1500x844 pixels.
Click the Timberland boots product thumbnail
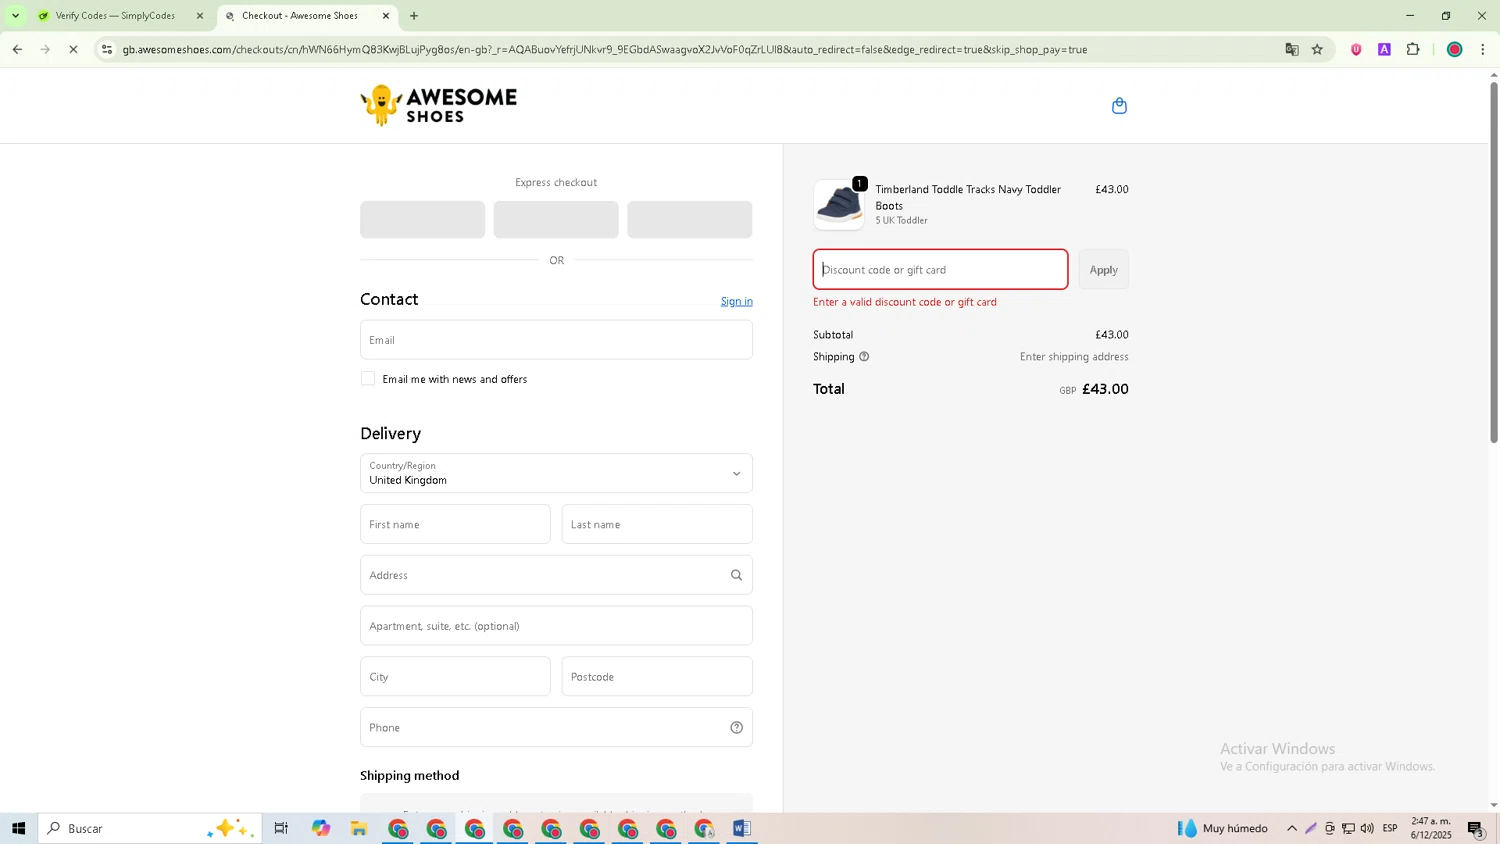pos(839,205)
